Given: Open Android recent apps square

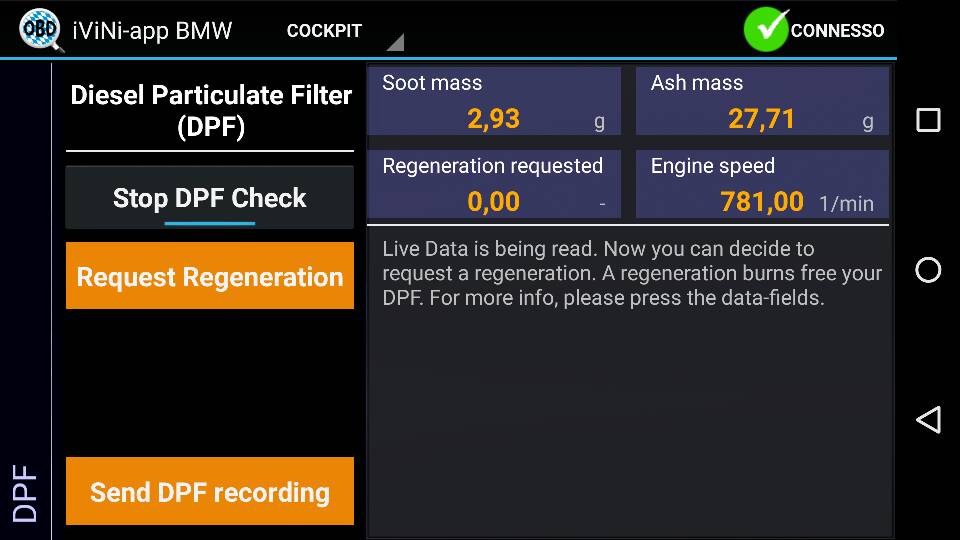Looking at the screenshot, I should [x=928, y=120].
